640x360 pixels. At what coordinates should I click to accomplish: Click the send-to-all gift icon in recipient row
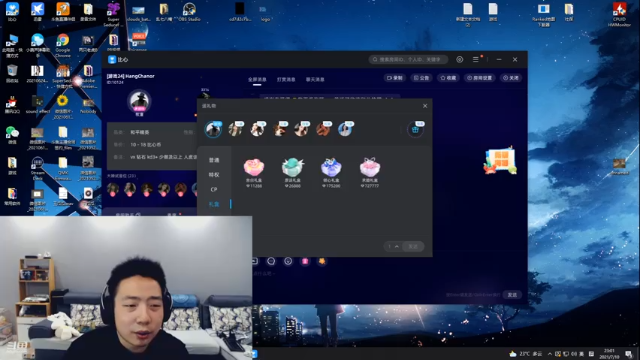(416, 130)
